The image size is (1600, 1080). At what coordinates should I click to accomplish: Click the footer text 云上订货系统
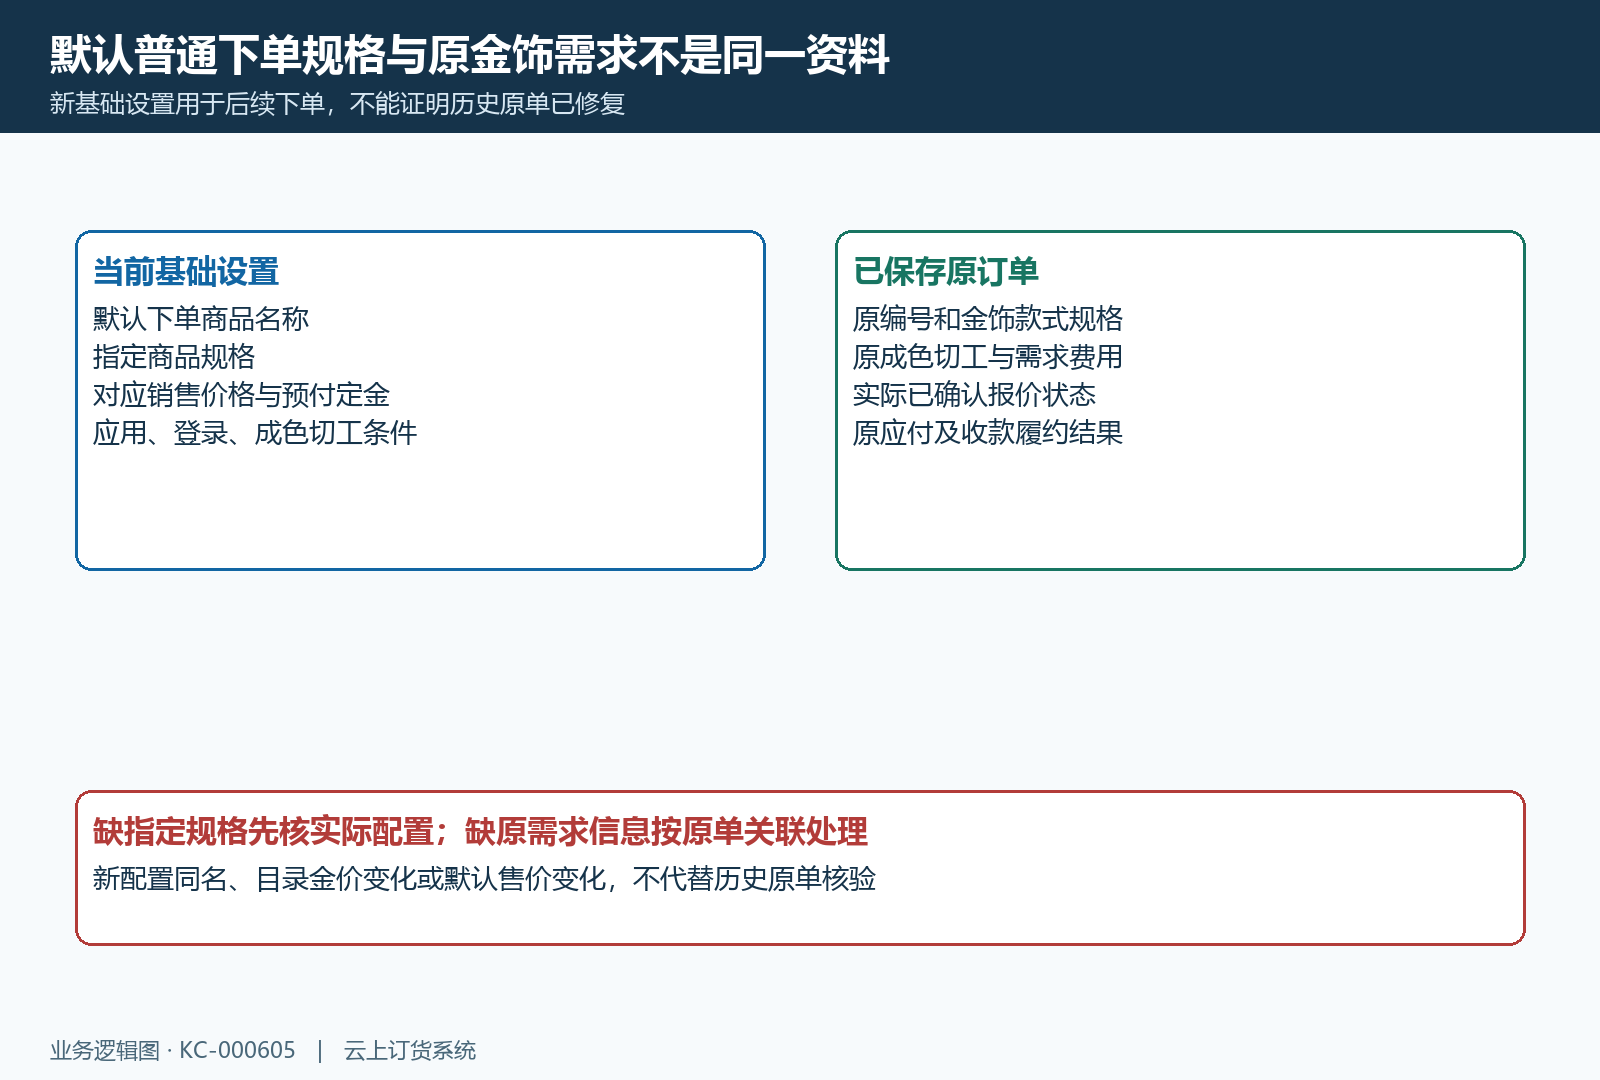pos(410,1050)
